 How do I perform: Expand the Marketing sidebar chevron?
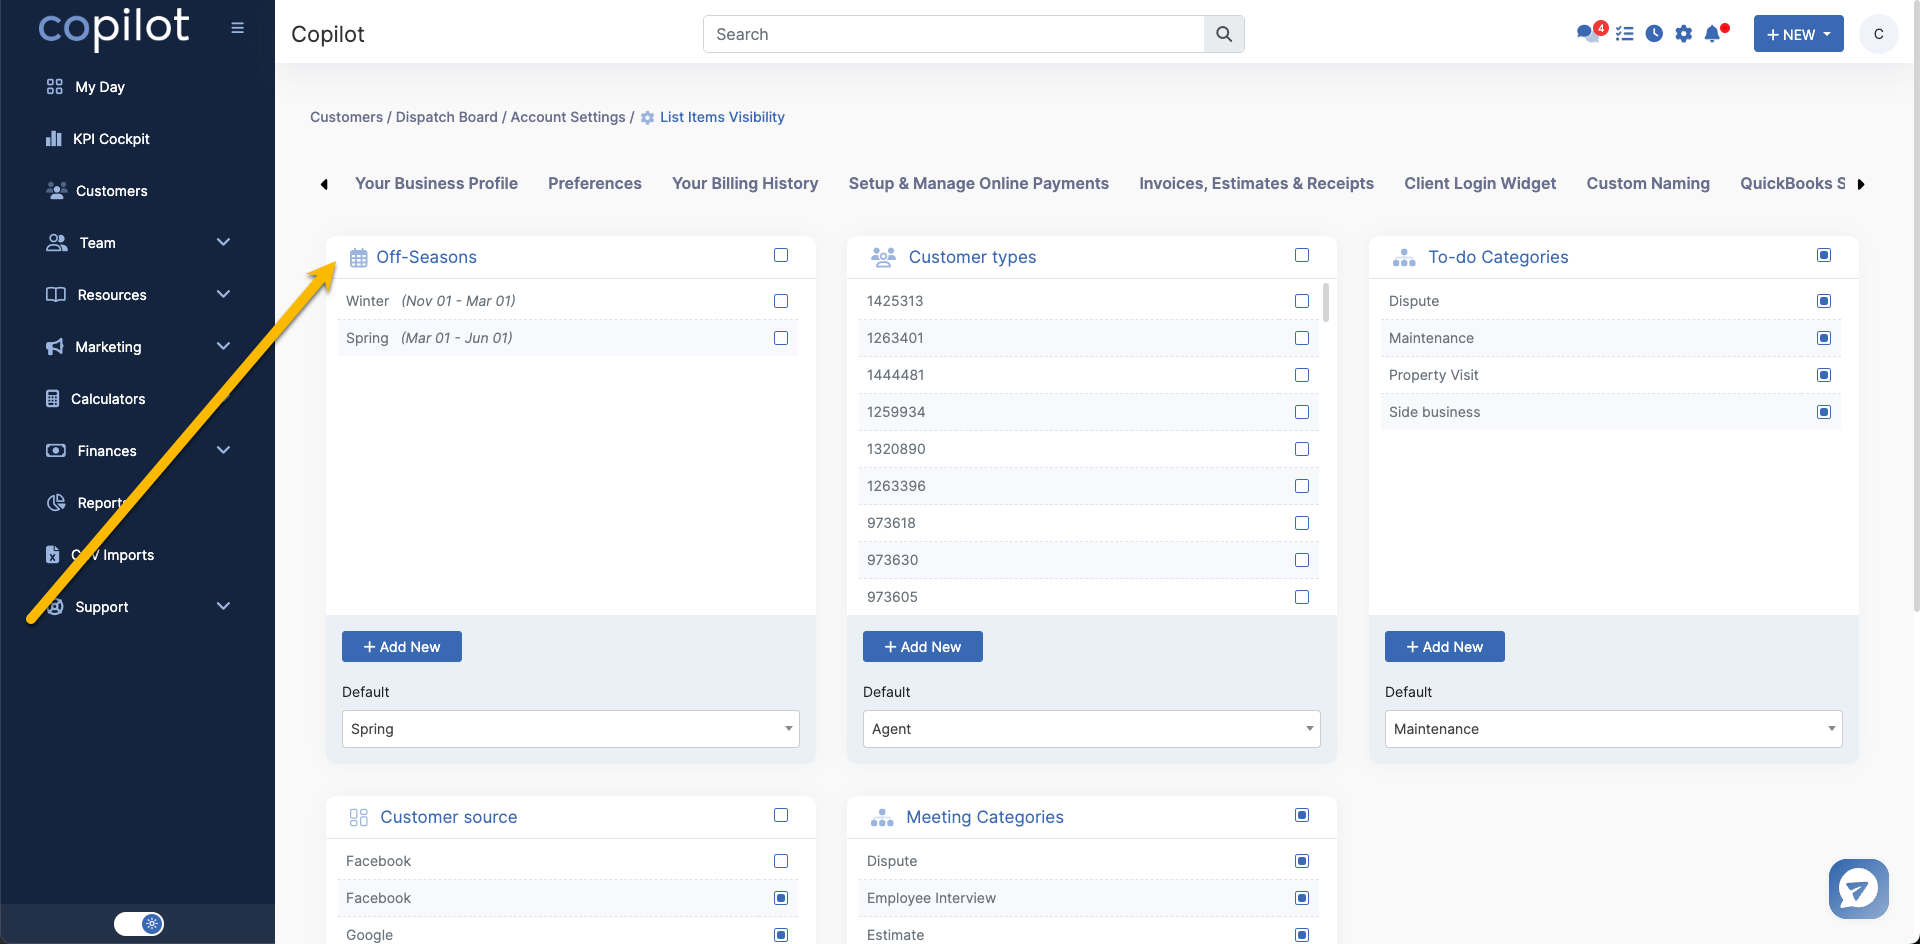pyautogui.click(x=223, y=346)
